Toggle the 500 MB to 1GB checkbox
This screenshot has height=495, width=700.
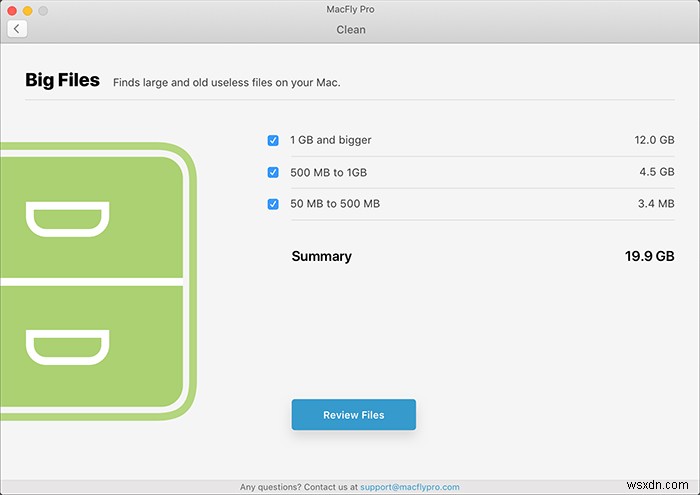point(273,172)
